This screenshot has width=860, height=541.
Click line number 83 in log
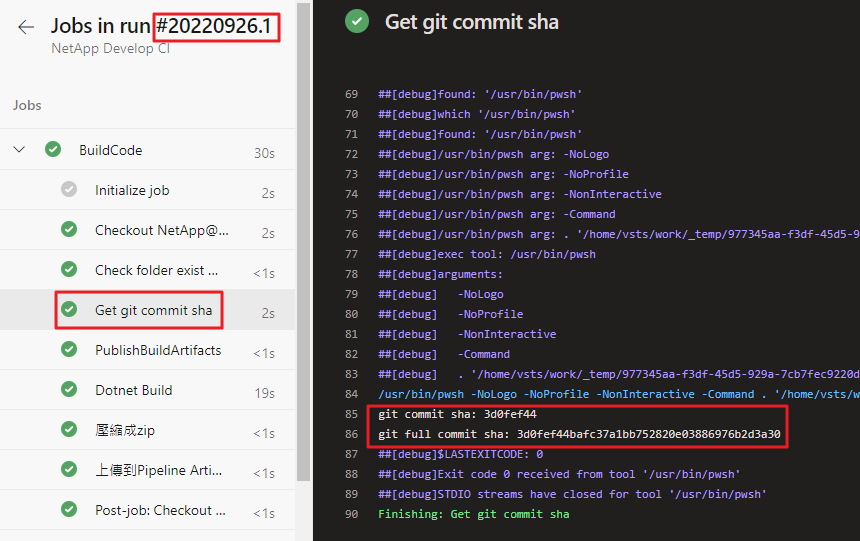click(352, 374)
